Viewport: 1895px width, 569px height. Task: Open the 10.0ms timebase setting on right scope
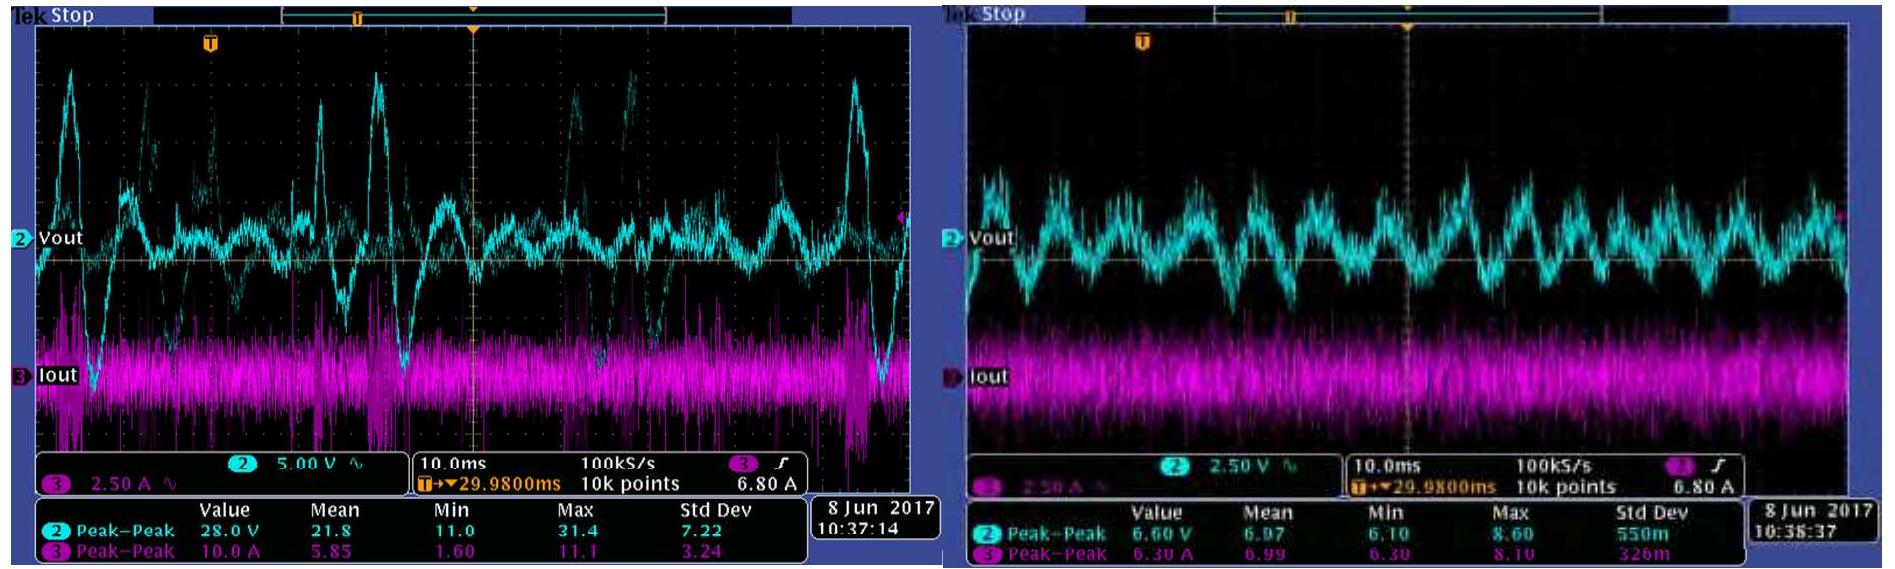tap(1386, 466)
